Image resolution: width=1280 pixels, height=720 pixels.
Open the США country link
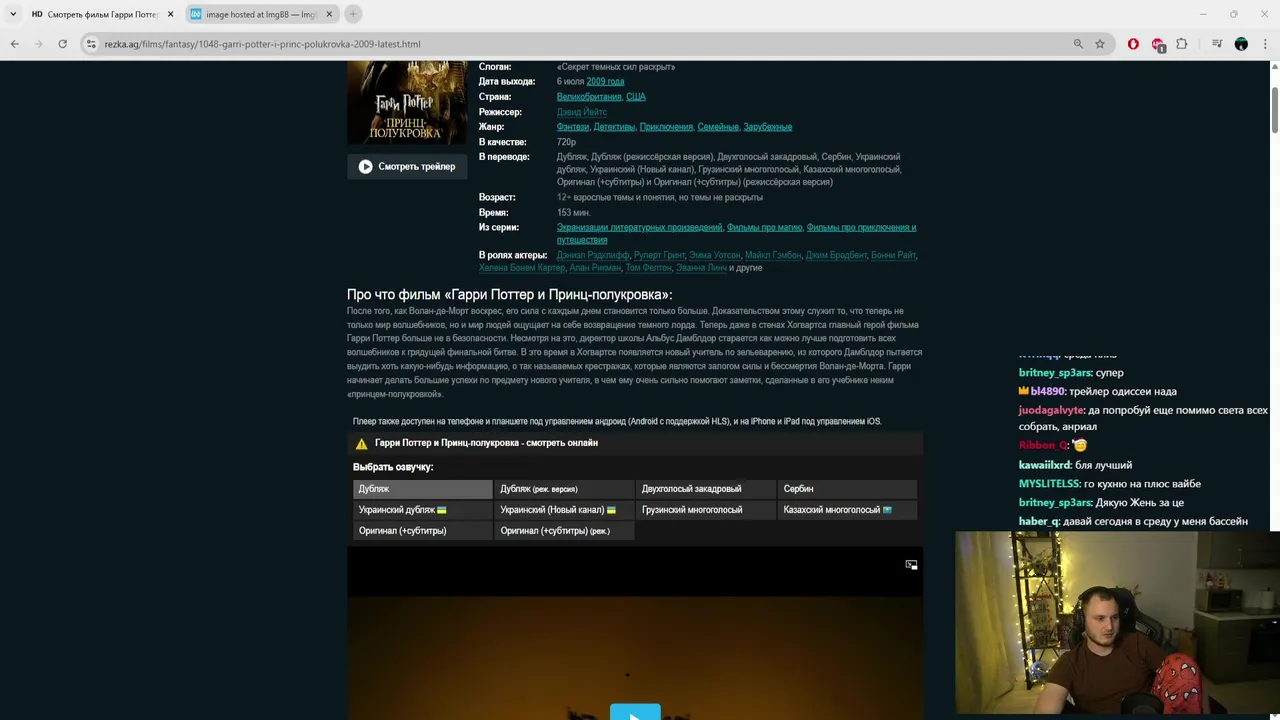(636, 97)
